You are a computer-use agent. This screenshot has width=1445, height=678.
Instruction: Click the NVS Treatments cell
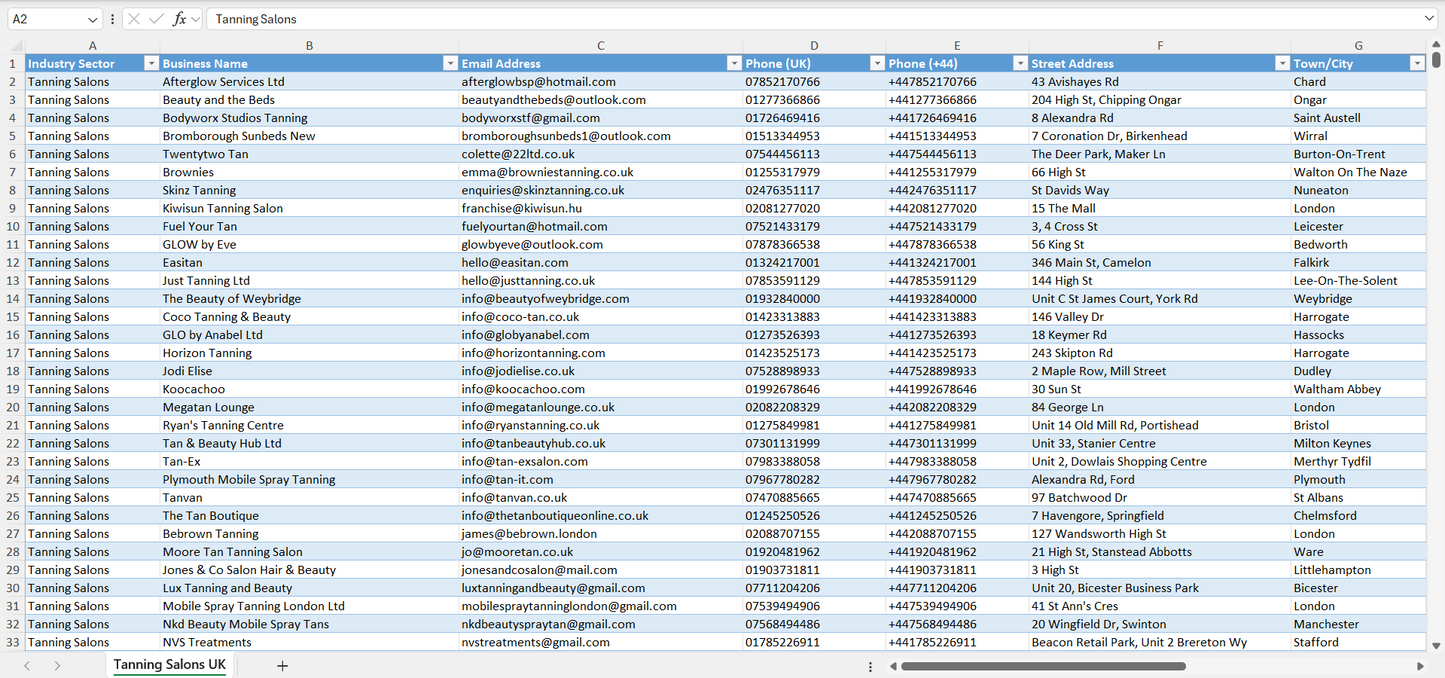click(x=309, y=642)
